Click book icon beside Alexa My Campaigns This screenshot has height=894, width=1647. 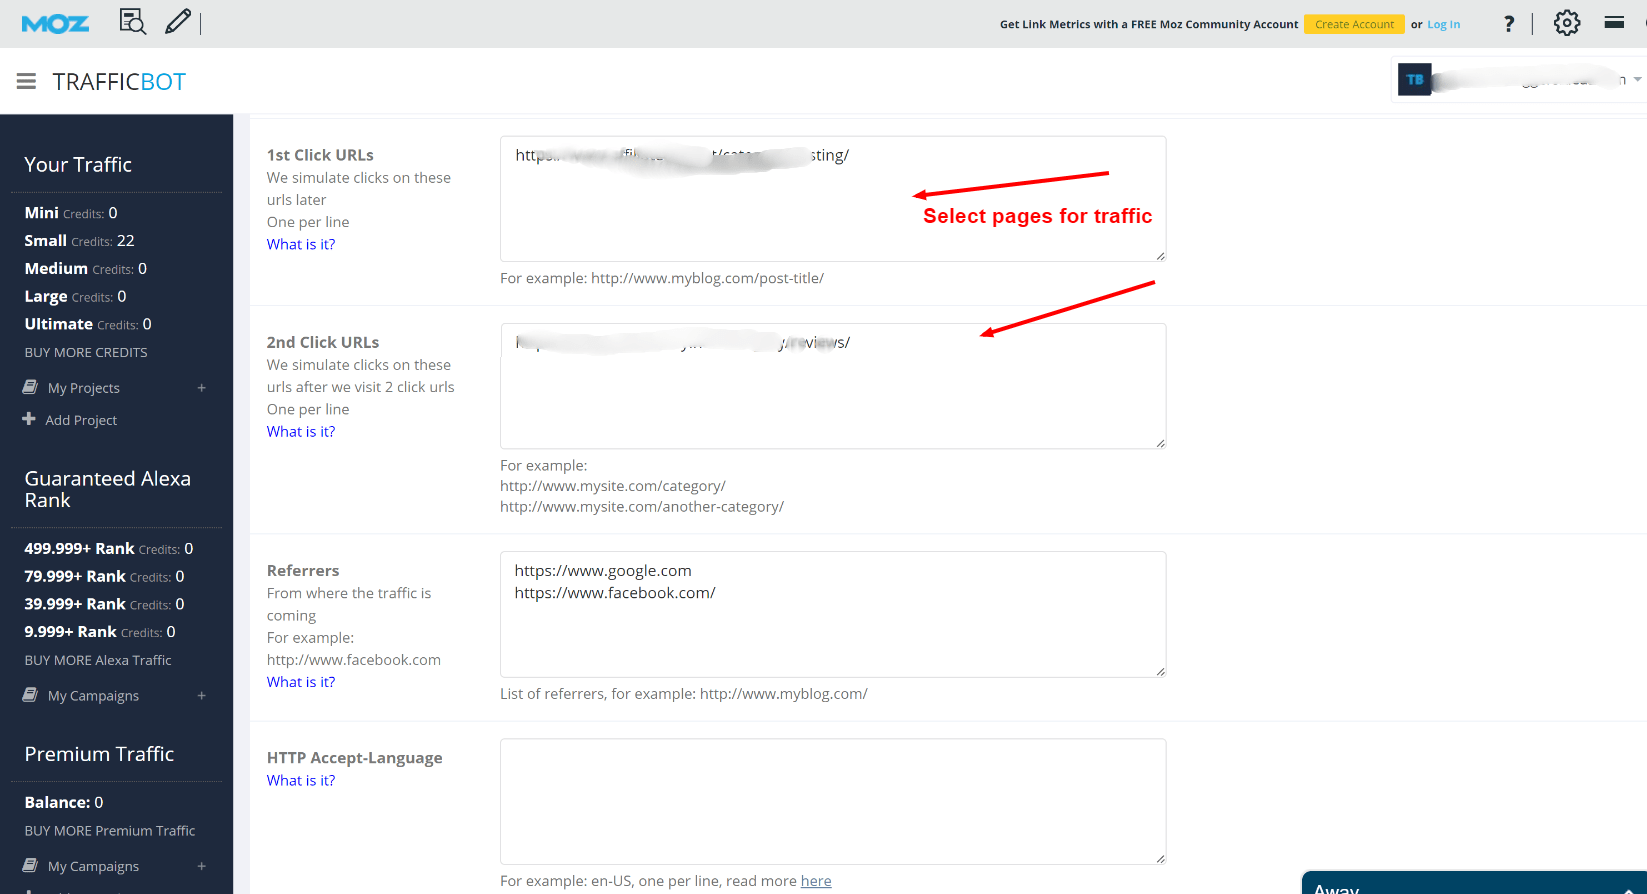[30, 695]
